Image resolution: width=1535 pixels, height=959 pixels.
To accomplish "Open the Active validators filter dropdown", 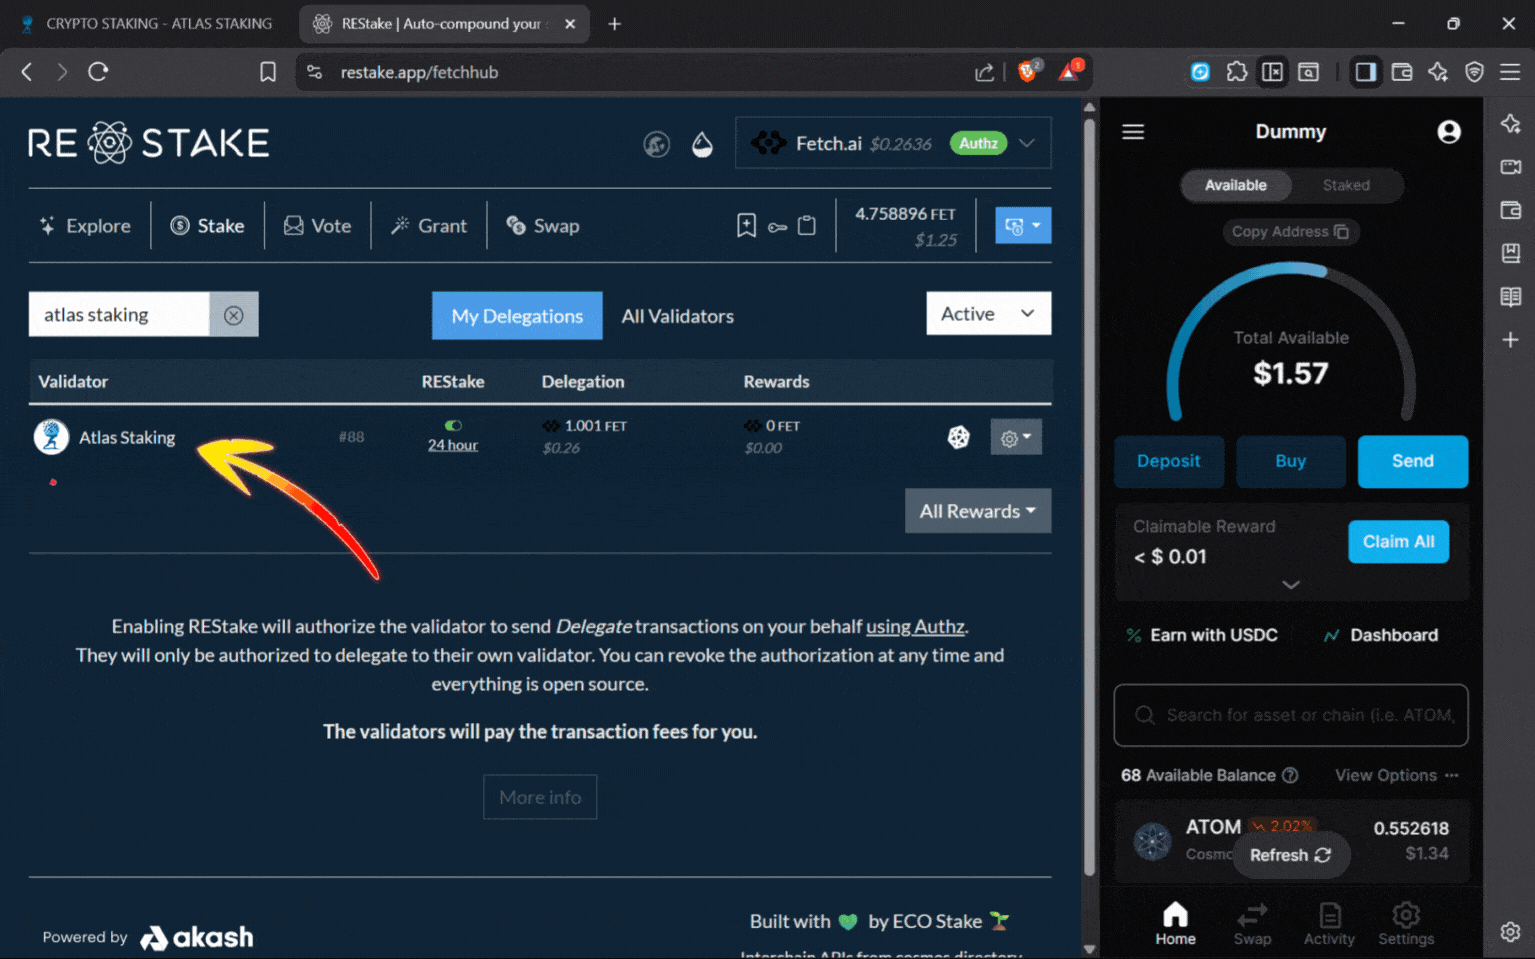I will coord(988,313).
